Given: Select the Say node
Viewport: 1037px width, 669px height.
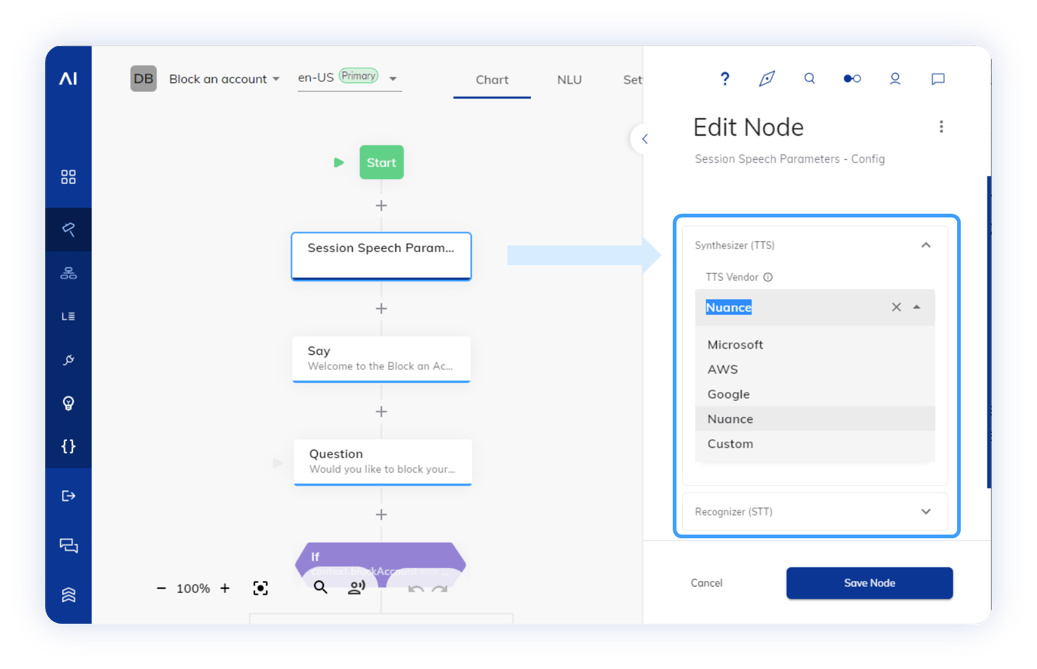Looking at the screenshot, I should click(382, 359).
